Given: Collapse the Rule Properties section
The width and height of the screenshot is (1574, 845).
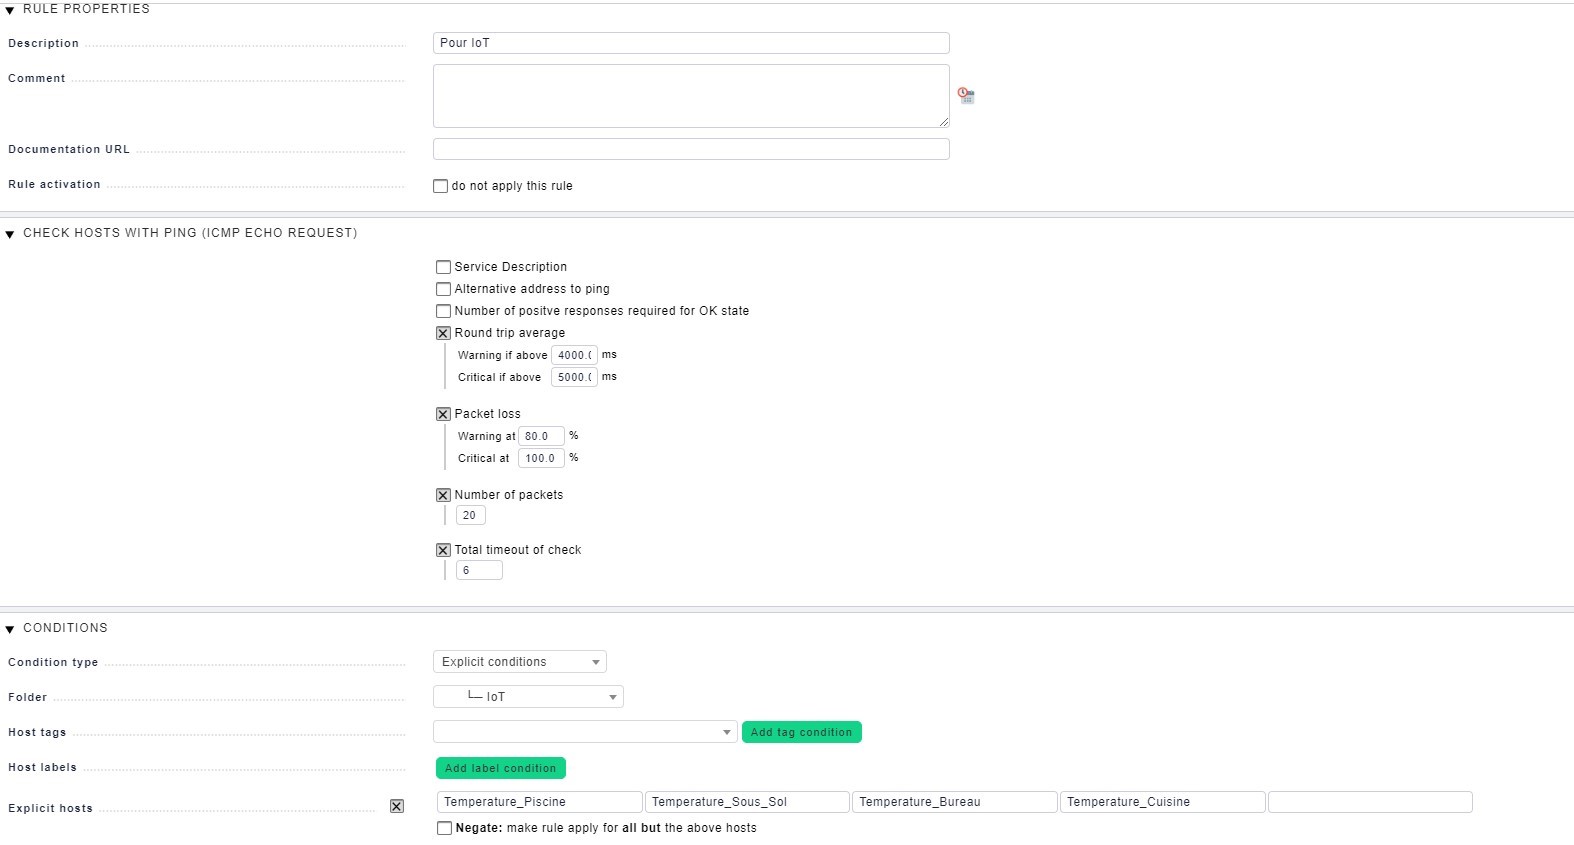Looking at the screenshot, I should tap(10, 10).
